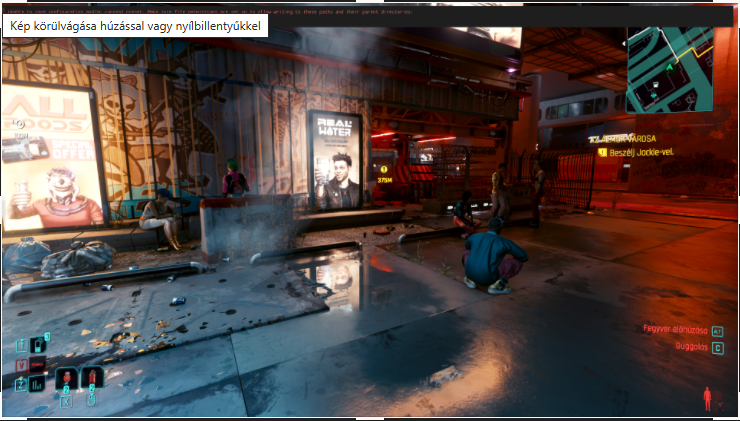Click the Real Water advertisement billboard
The height and width of the screenshot is (421, 740).
(x=336, y=160)
